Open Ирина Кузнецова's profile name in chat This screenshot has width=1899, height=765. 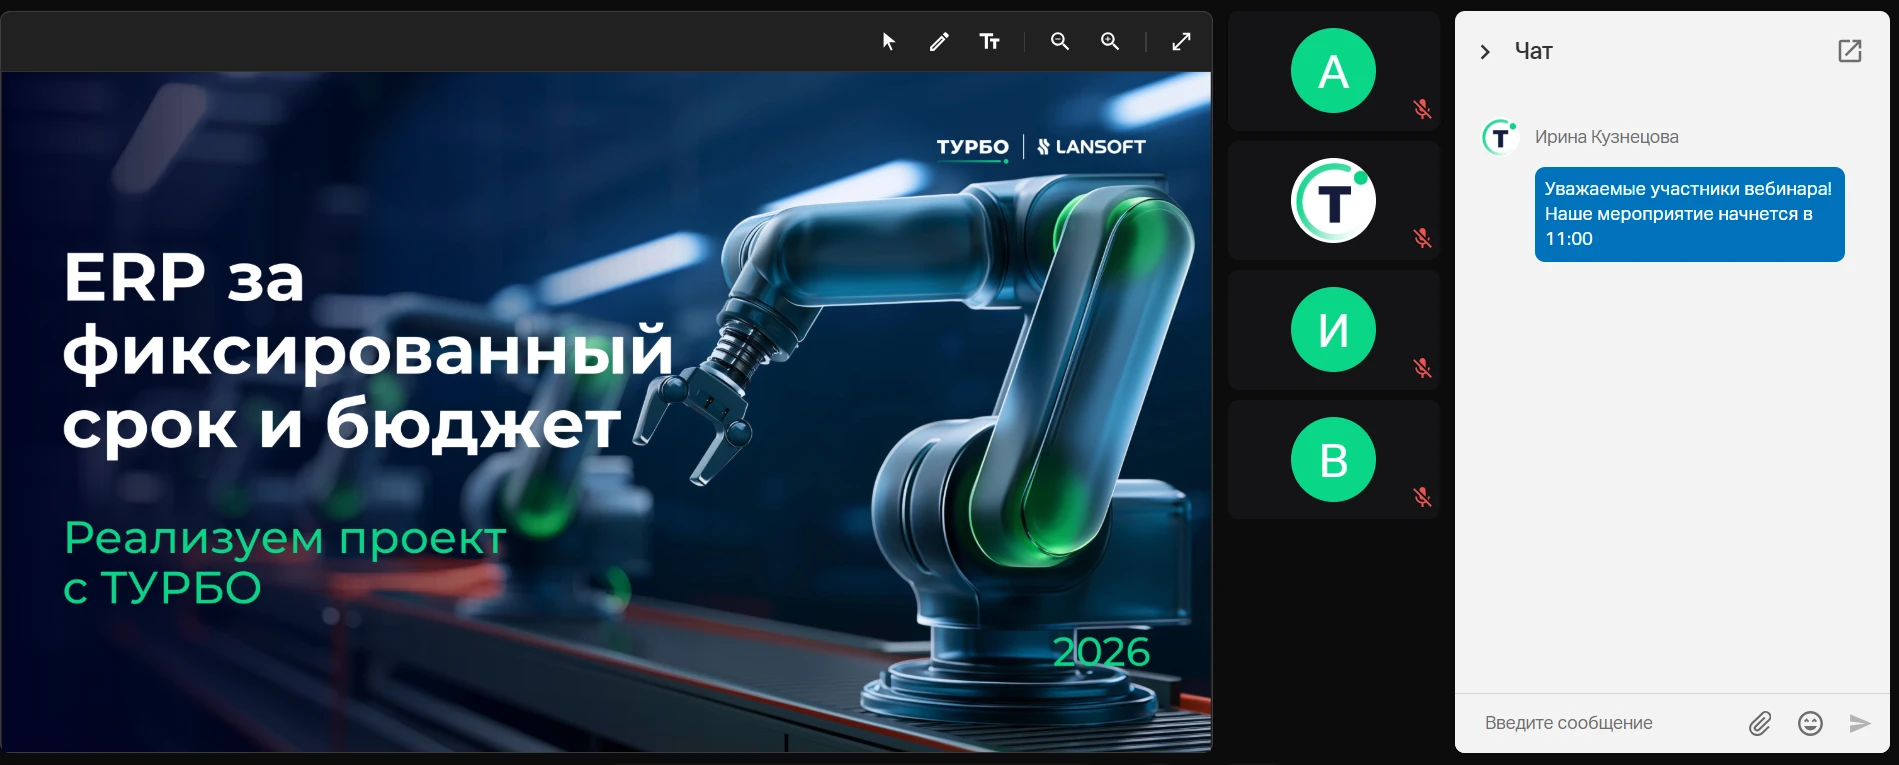pos(1606,137)
